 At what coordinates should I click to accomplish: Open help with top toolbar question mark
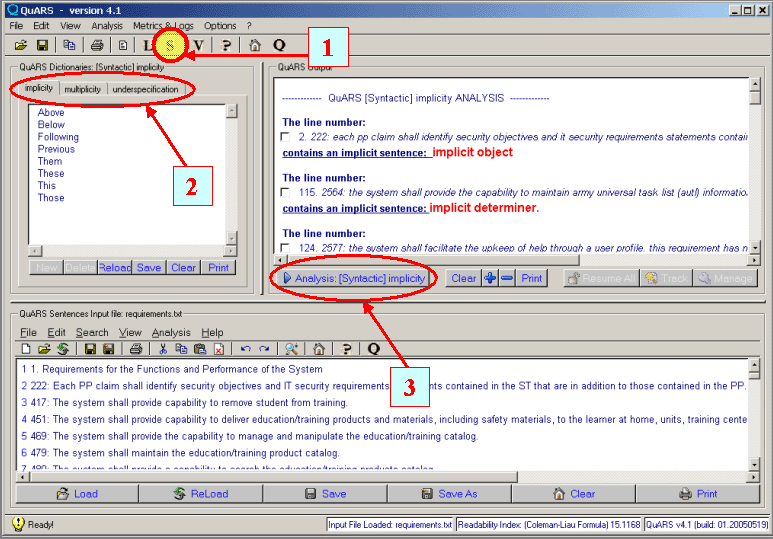click(x=226, y=45)
